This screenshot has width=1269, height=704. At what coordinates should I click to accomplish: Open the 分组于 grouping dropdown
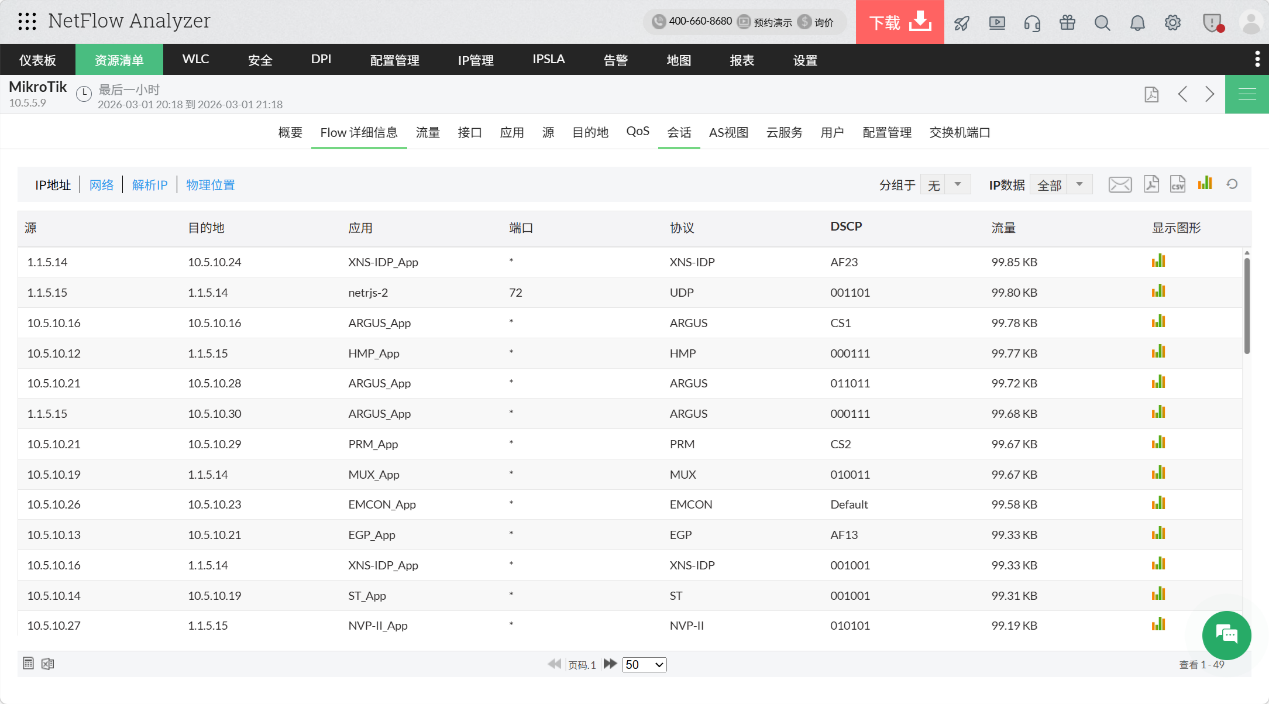coord(945,184)
